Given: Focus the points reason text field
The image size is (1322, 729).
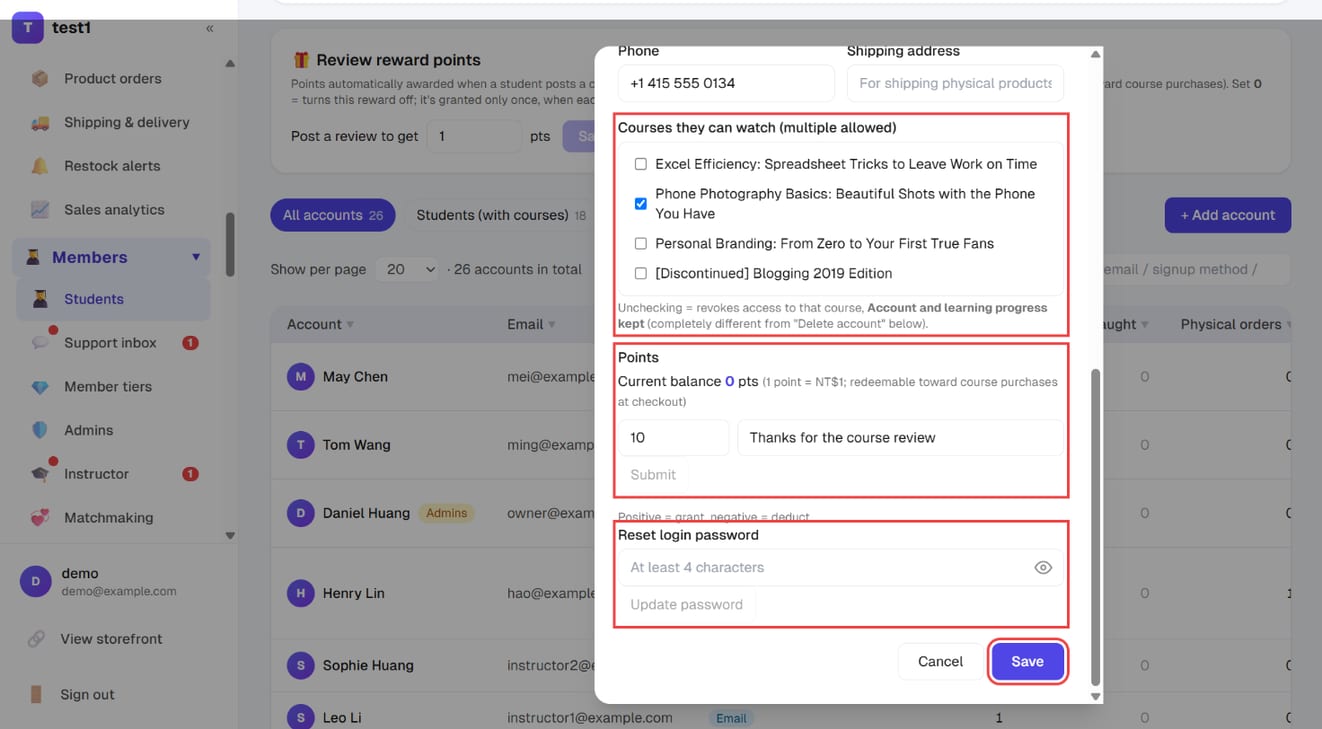Looking at the screenshot, I should (x=901, y=438).
